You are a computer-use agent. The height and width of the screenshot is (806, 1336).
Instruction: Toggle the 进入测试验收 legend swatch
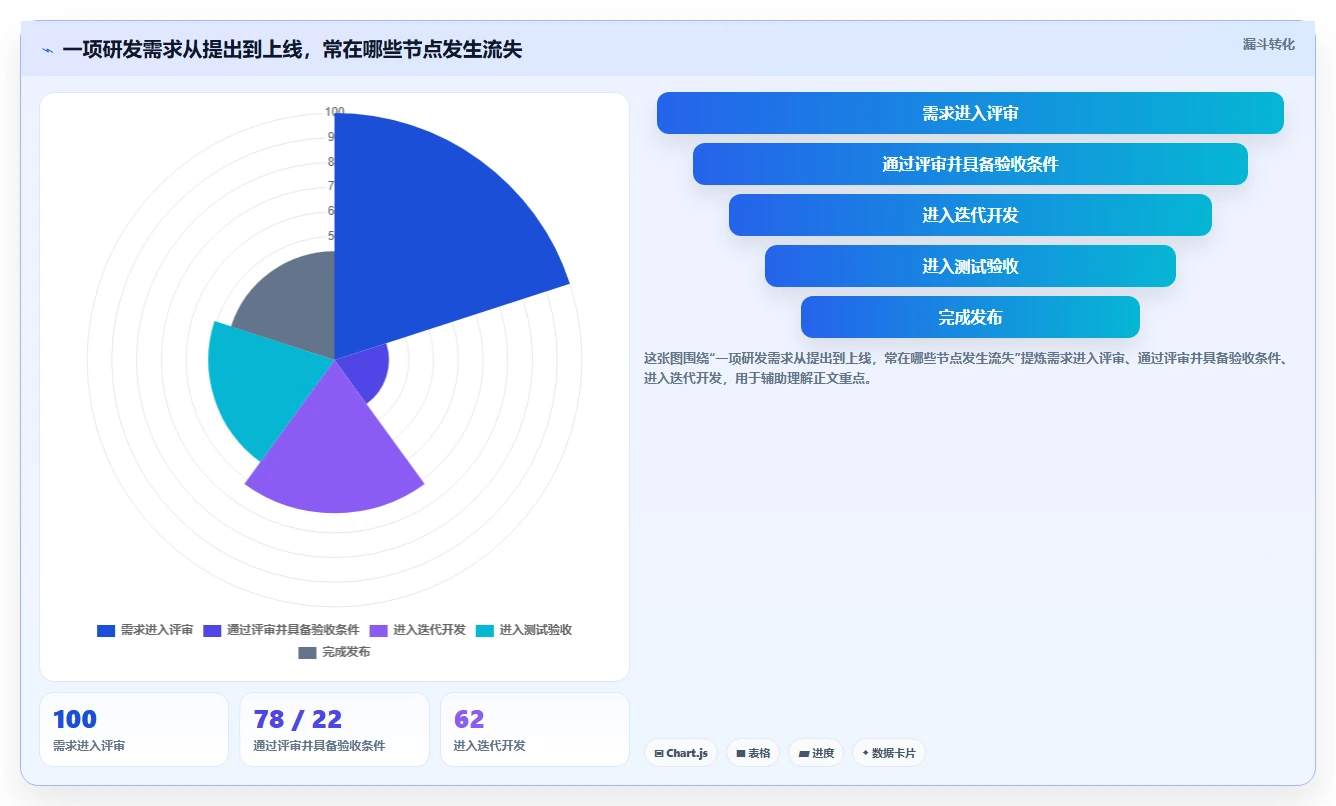pos(485,630)
